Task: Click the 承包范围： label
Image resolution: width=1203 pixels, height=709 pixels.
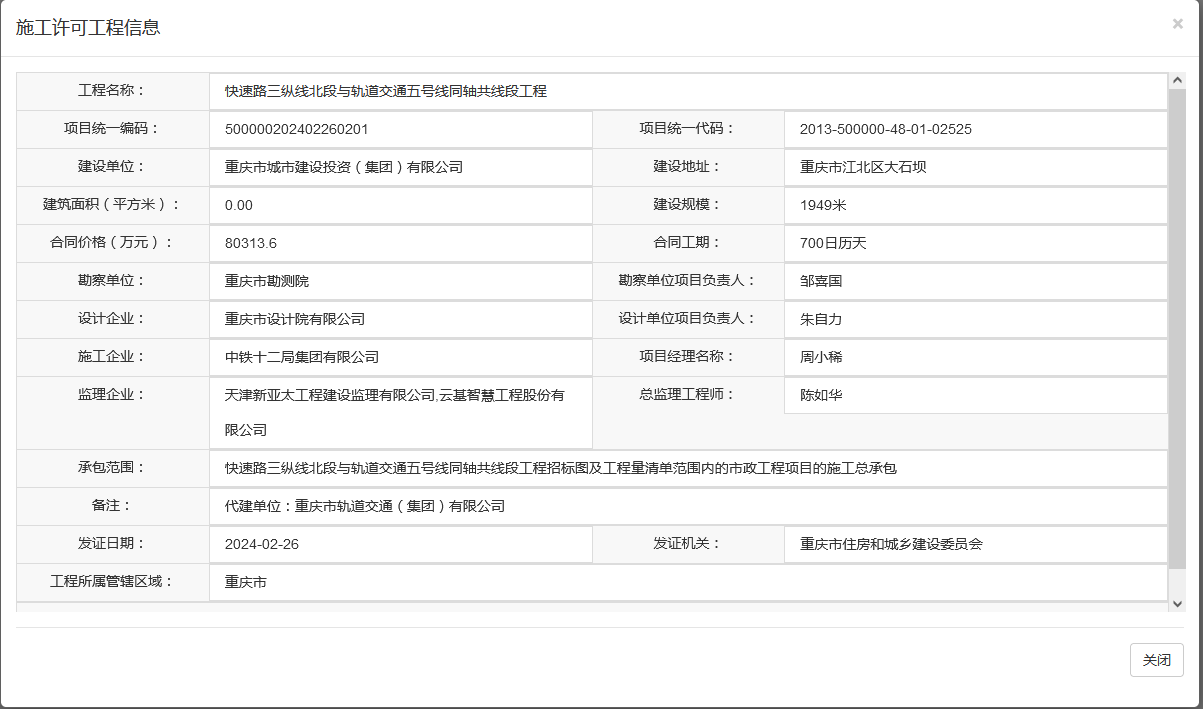Action: [x=112, y=467]
